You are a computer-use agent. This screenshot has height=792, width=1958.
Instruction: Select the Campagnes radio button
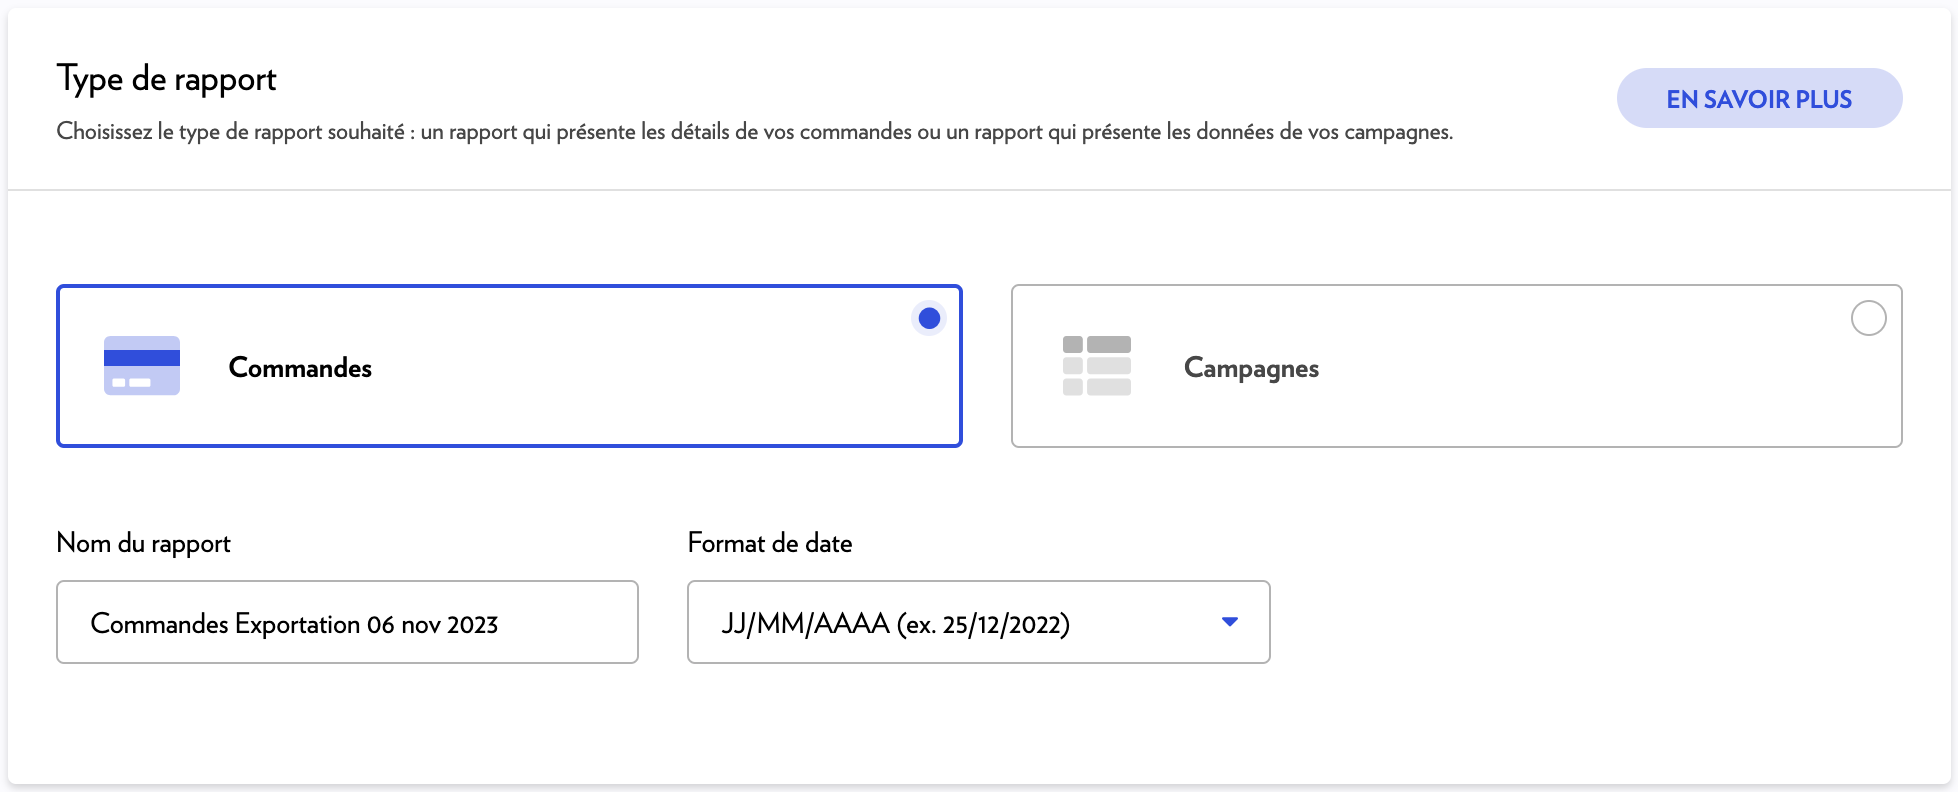(x=1869, y=317)
